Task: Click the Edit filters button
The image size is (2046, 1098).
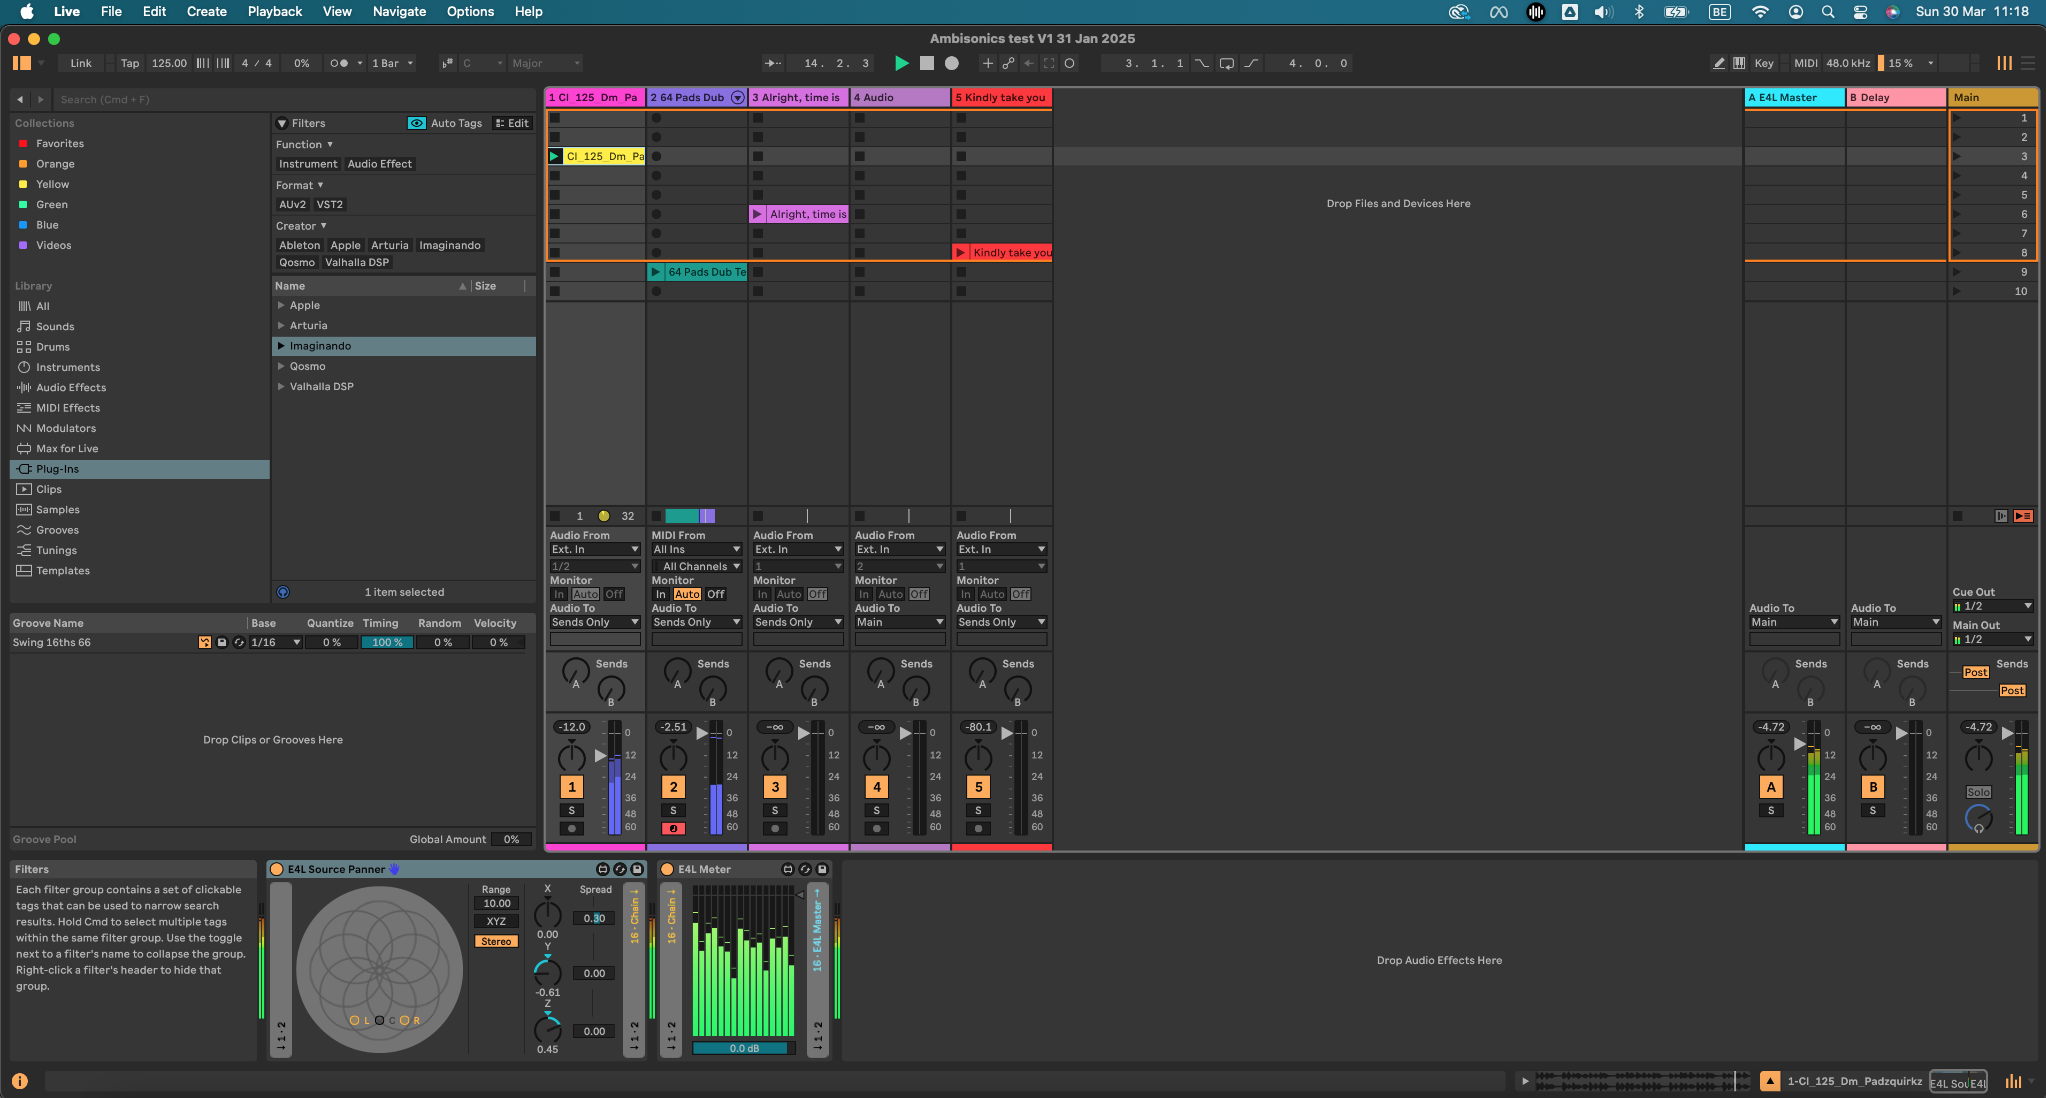Action: click(x=513, y=123)
